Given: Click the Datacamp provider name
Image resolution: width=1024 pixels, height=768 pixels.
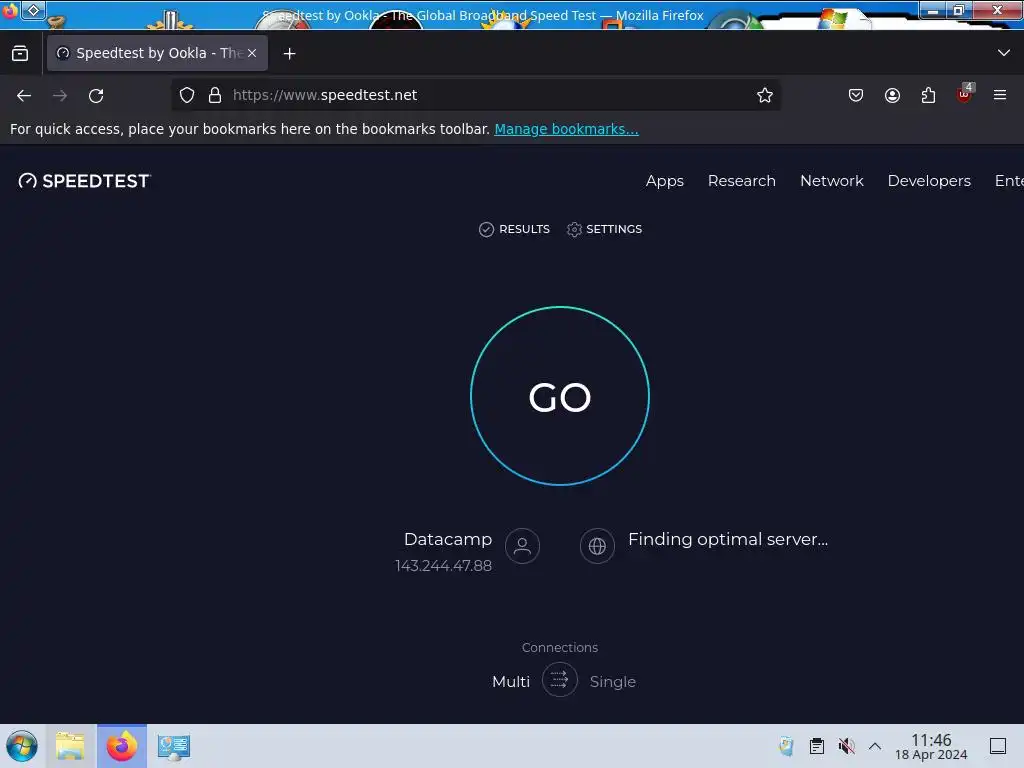Looking at the screenshot, I should (448, 539).
